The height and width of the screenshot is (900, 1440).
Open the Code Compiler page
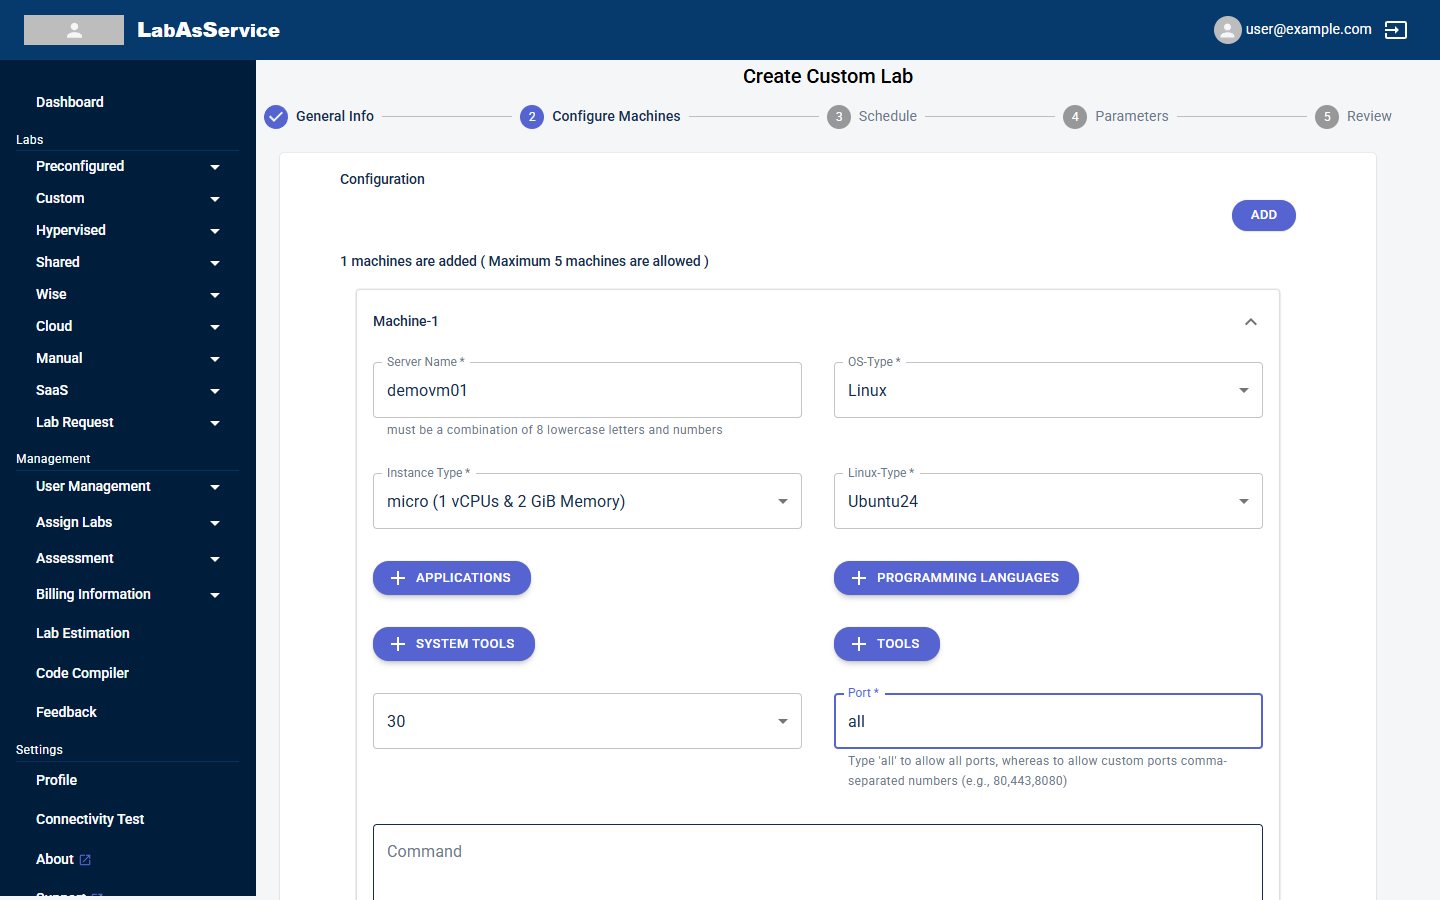82,673
